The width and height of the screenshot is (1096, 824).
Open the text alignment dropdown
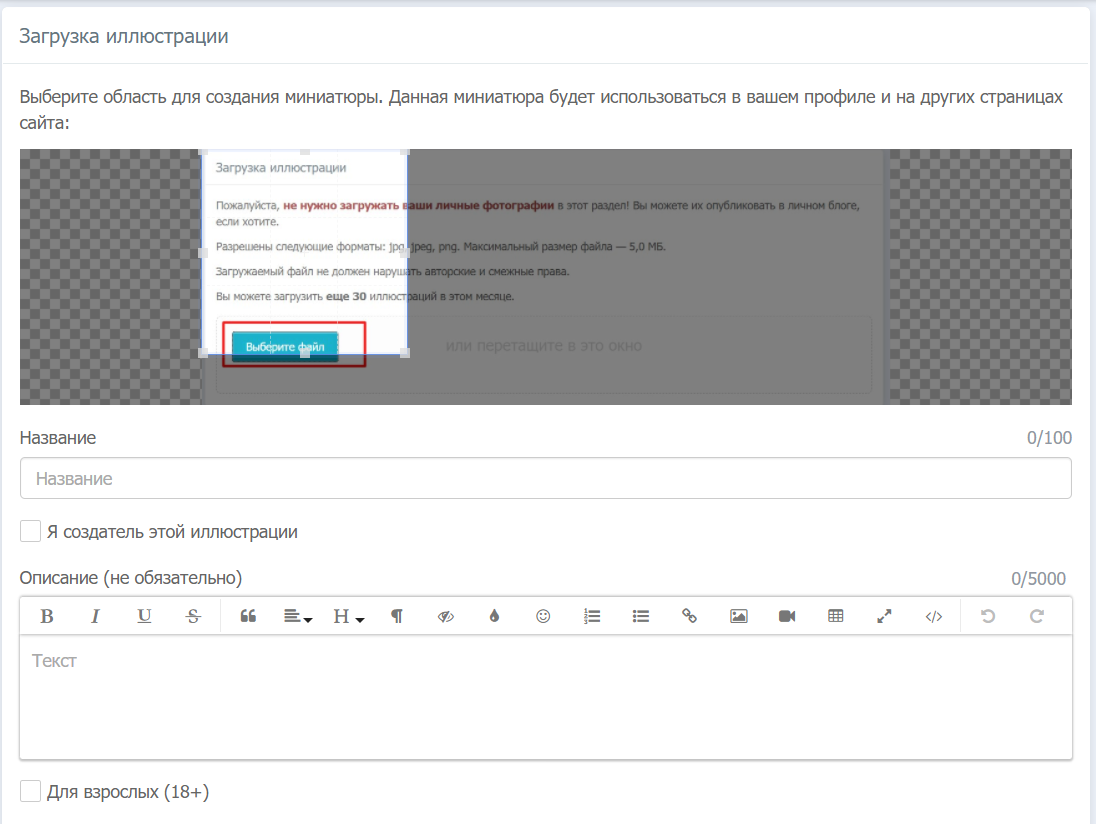pyautogui.click(x=298, y=616)
